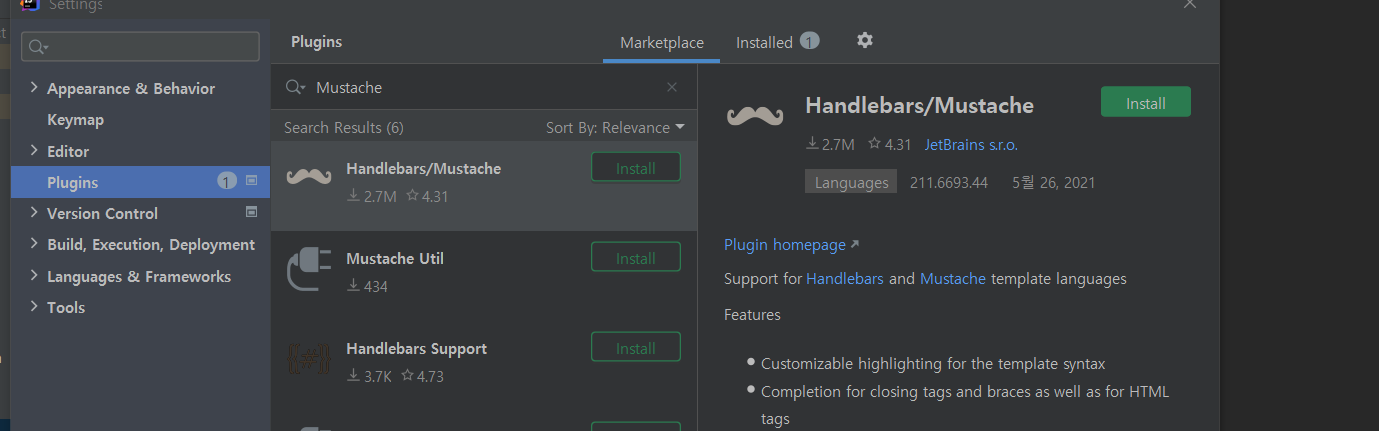Click large moustache logo in details pane
1379x431 pixels.
coord(755,116)
